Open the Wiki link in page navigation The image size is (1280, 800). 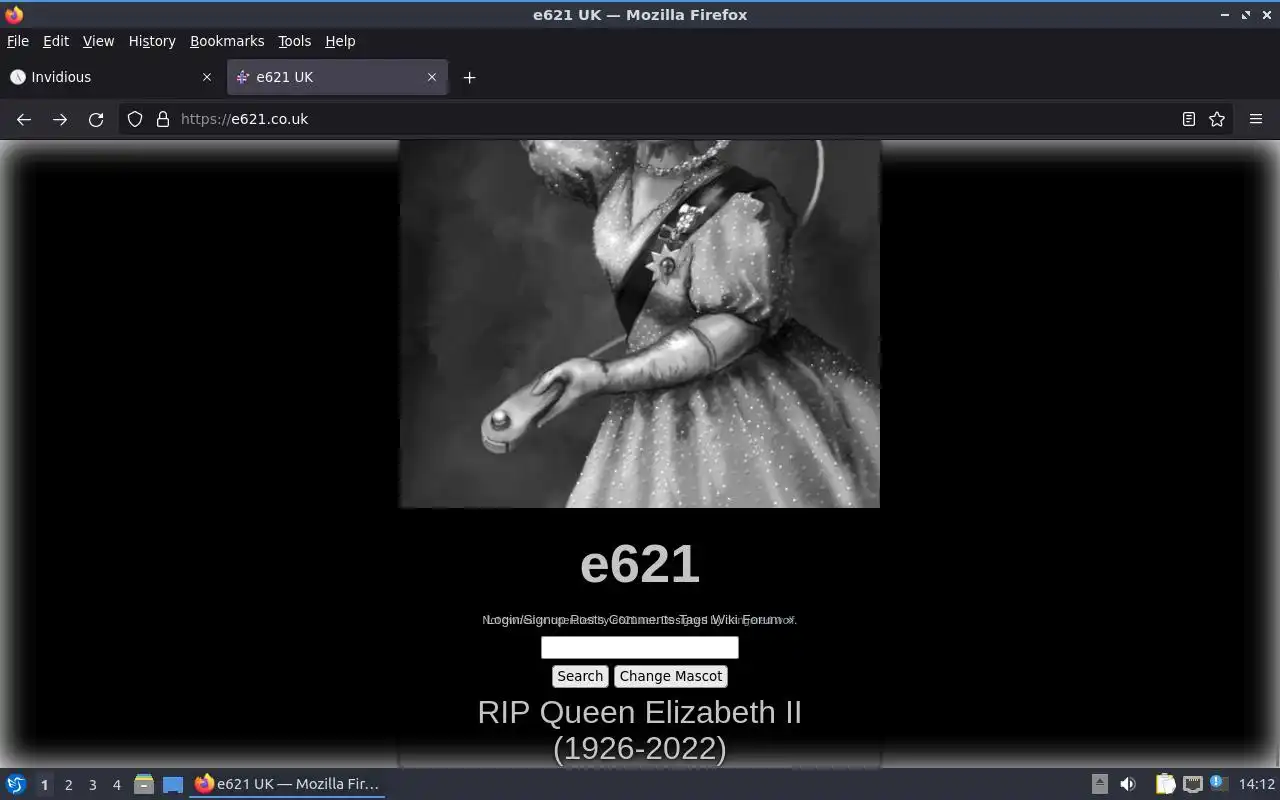point(723,620)
